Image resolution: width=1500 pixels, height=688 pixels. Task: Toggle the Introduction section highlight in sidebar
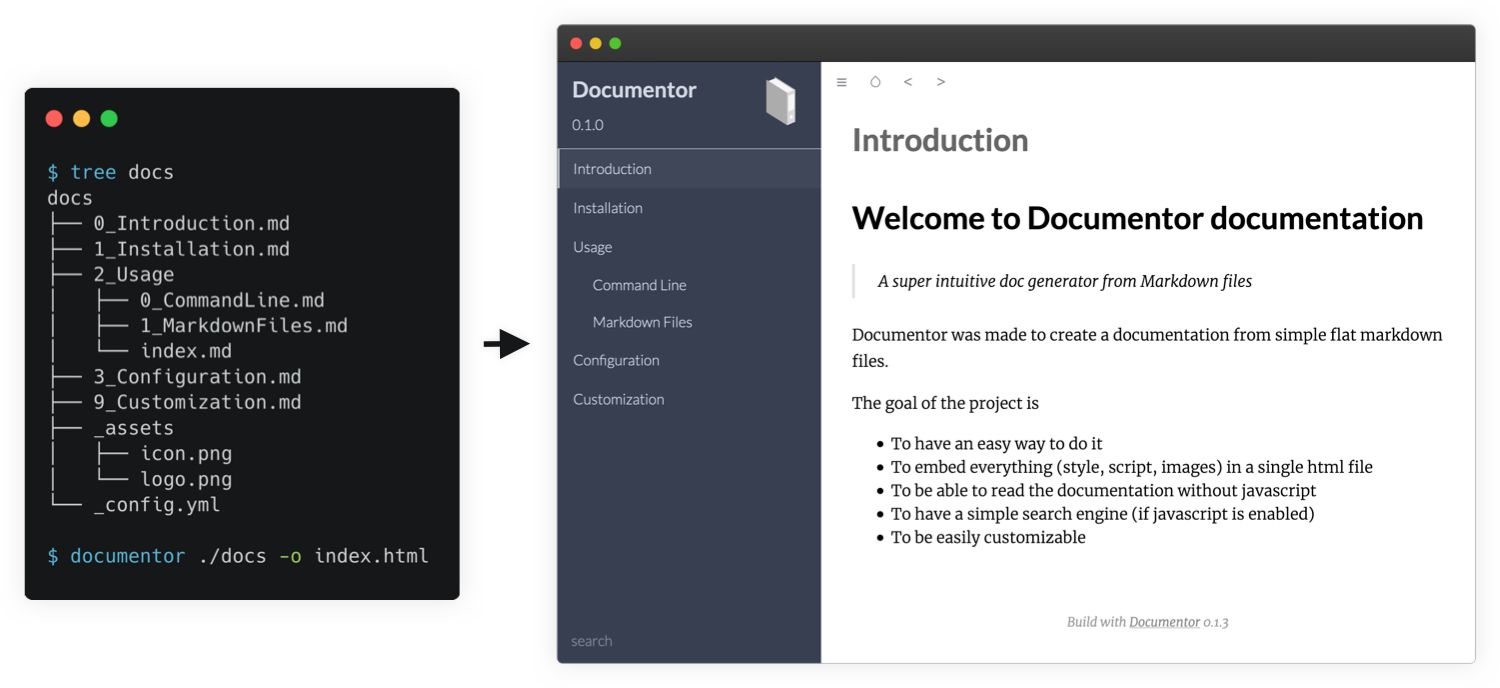click(611, 168)
